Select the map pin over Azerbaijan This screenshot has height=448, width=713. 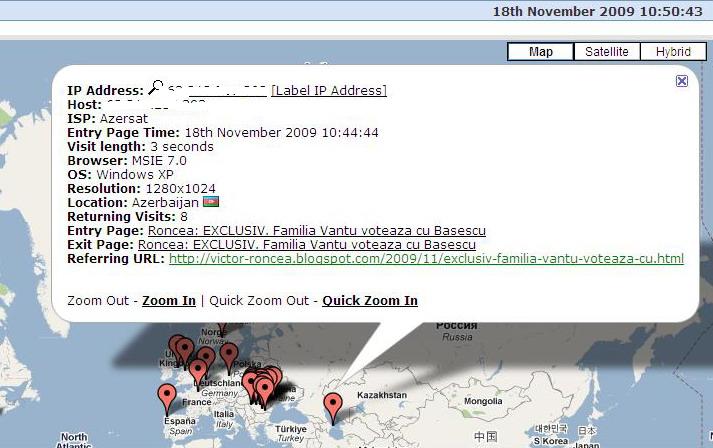coord(333,407)
